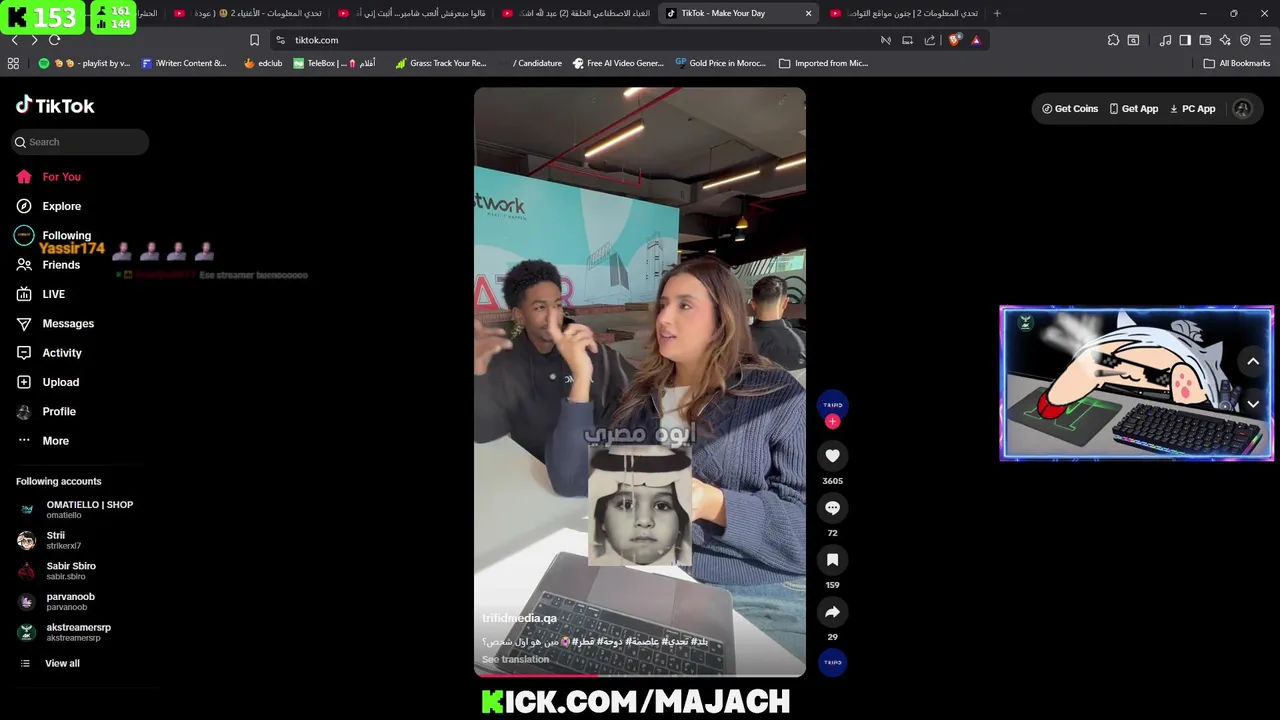
Task: Seek the red video progress bar
Action: point(639,675)
